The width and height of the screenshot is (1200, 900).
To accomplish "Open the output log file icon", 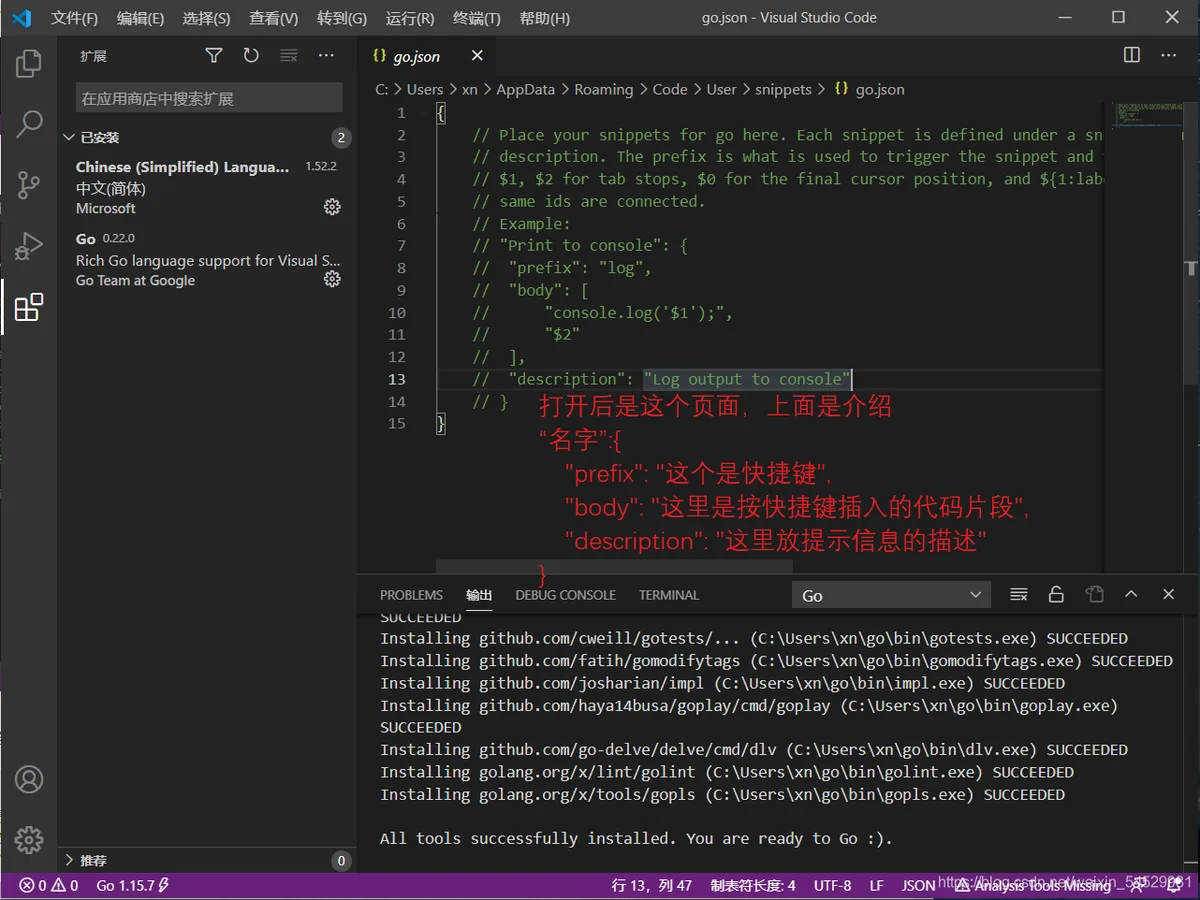I will tap(1094, 595).
